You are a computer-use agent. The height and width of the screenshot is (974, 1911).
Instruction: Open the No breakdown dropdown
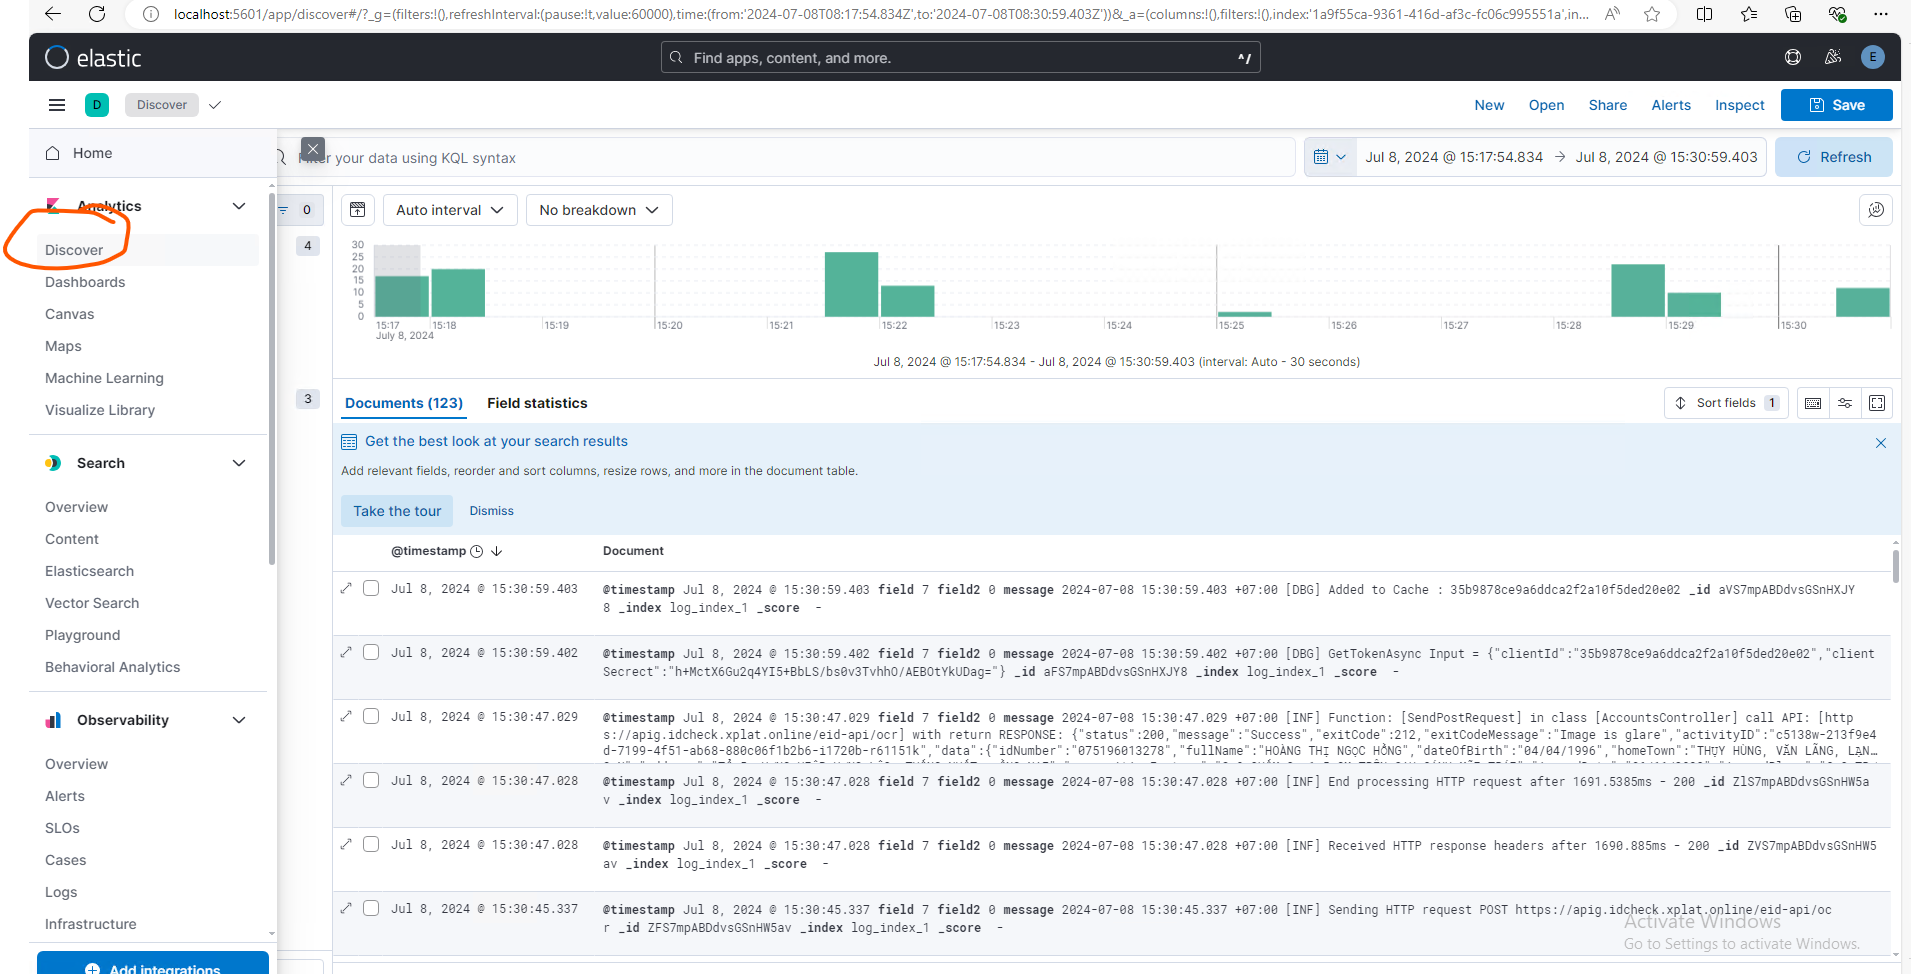(598, 210)
